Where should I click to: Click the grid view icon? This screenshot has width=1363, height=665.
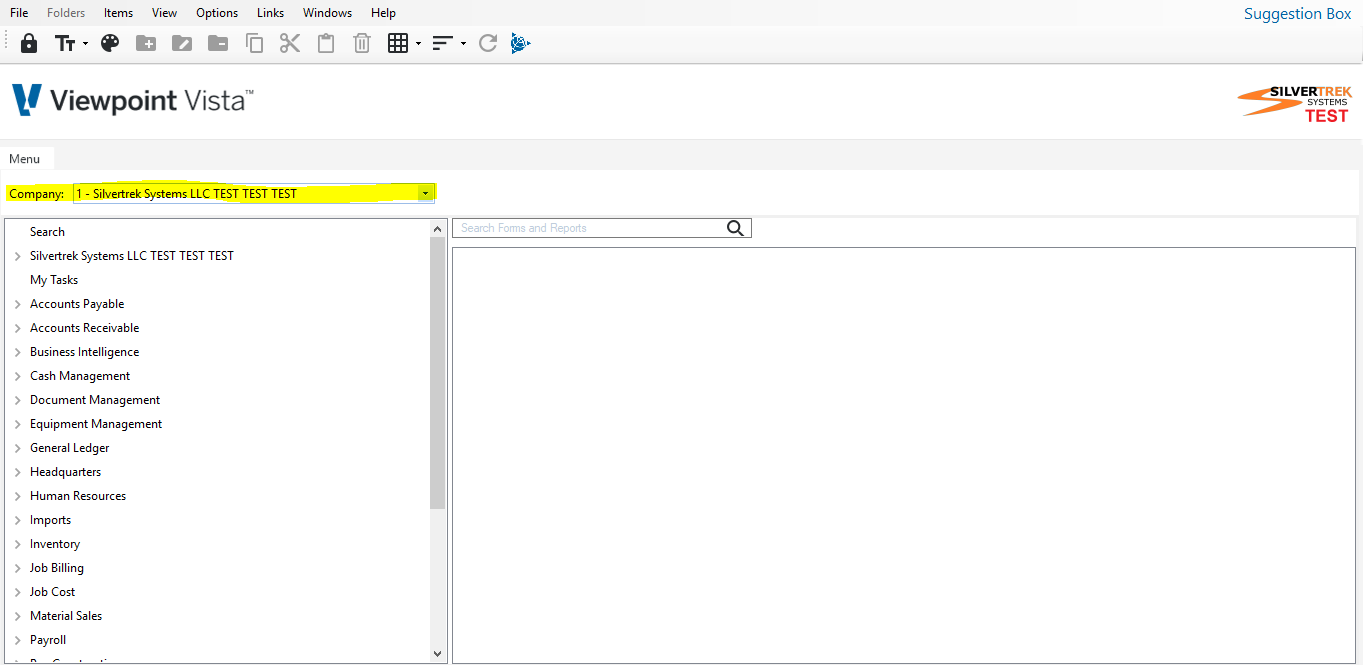(398, 43)
